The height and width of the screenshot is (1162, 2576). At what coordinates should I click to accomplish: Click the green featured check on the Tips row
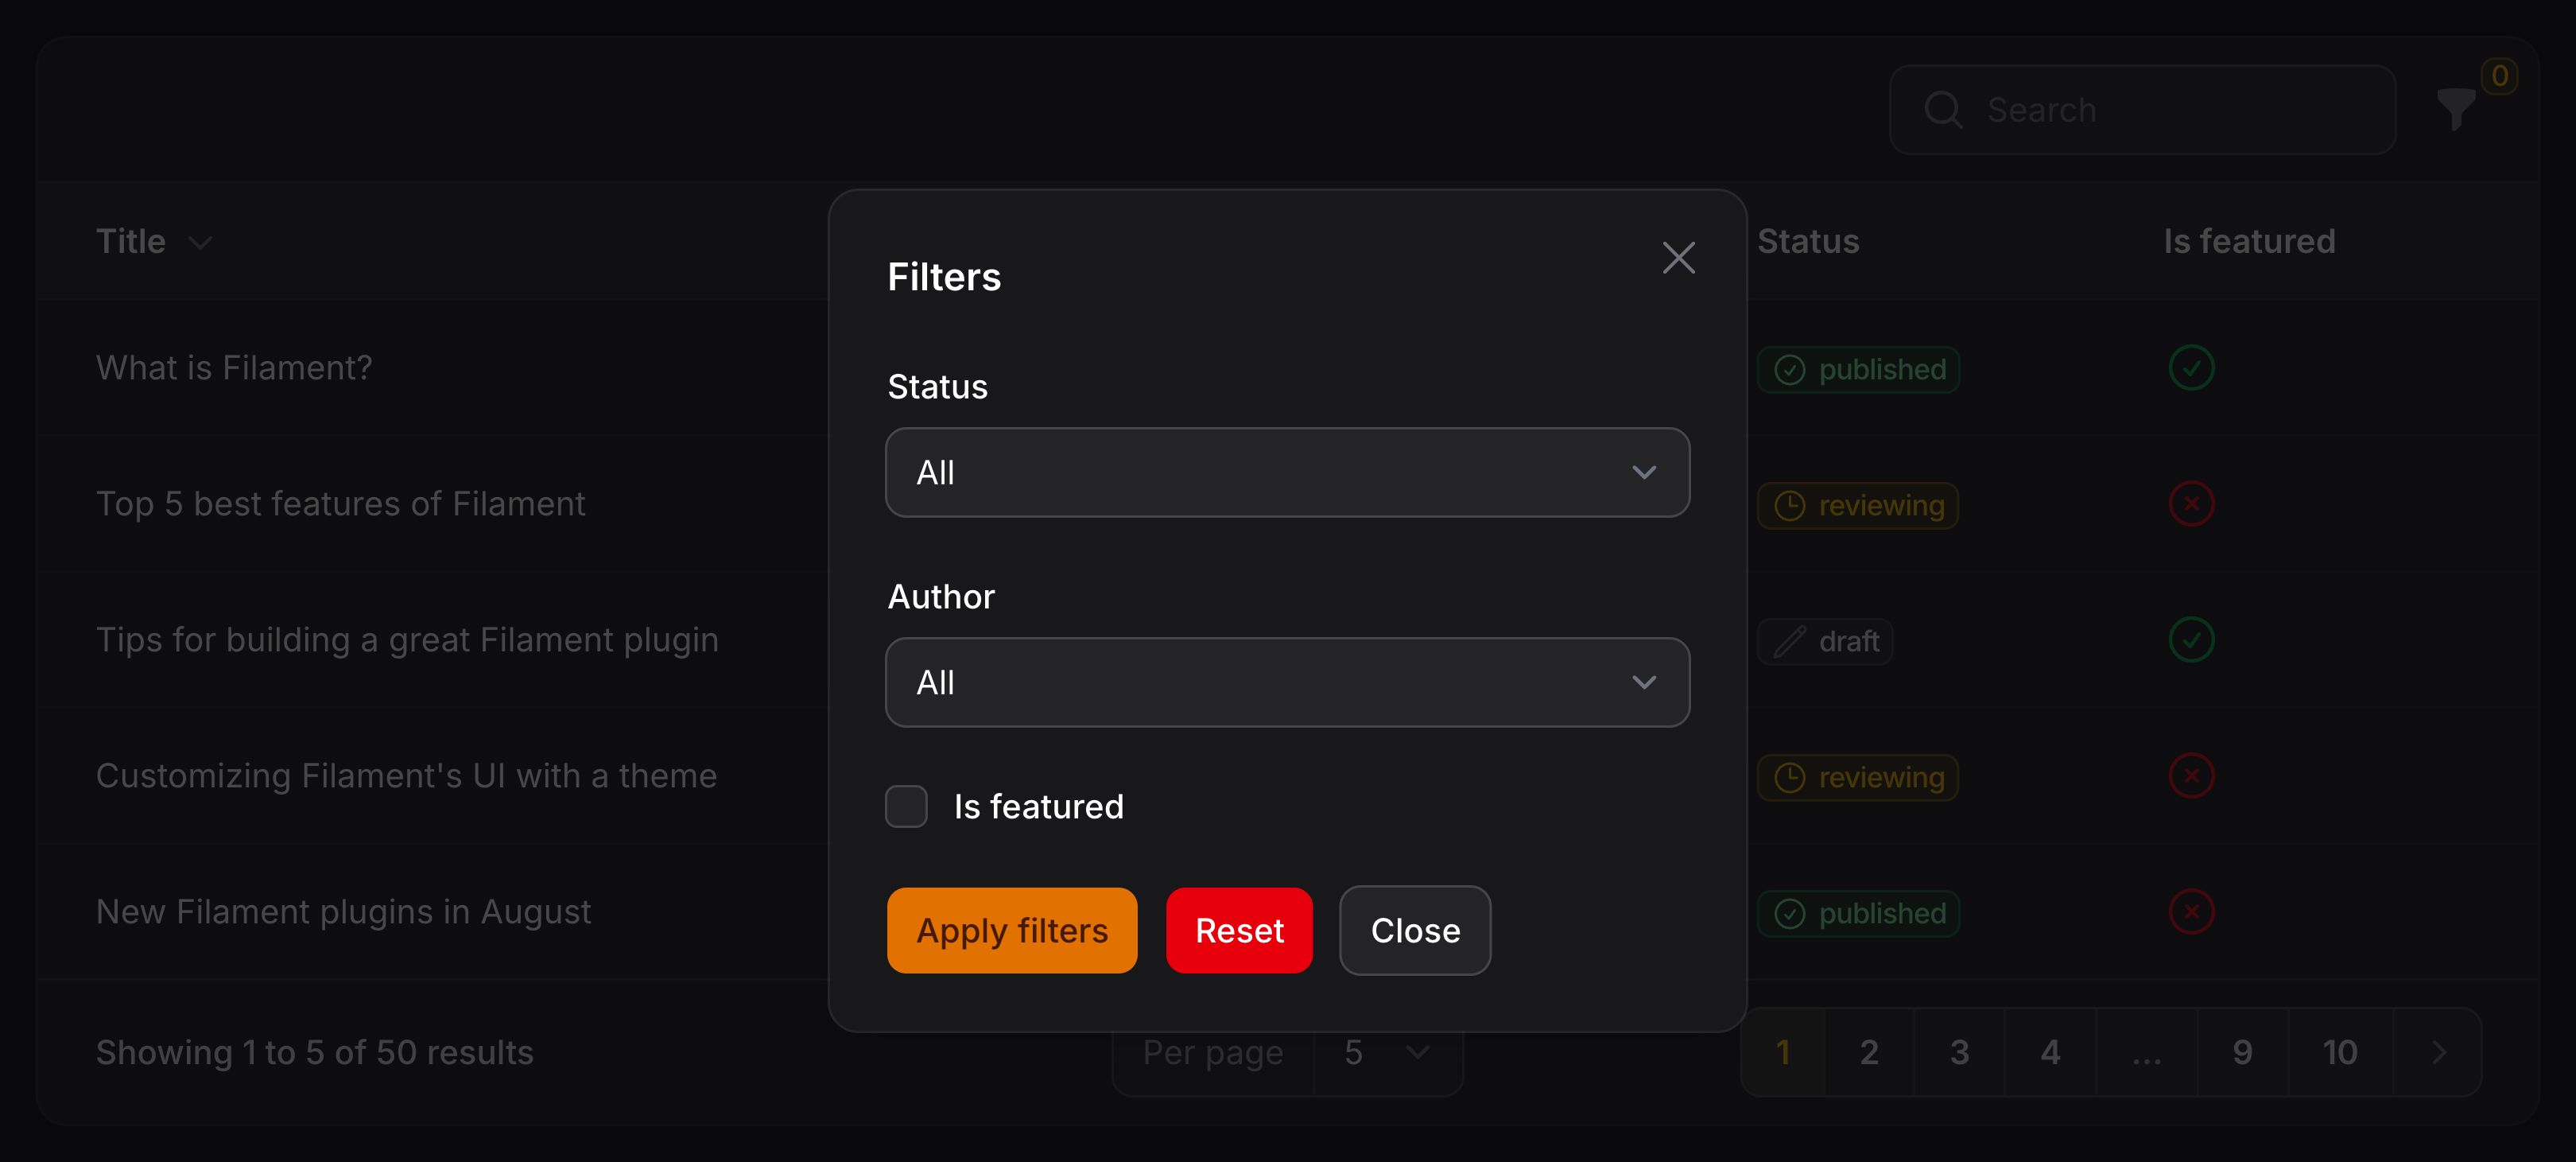click(x=2191, y=639)
